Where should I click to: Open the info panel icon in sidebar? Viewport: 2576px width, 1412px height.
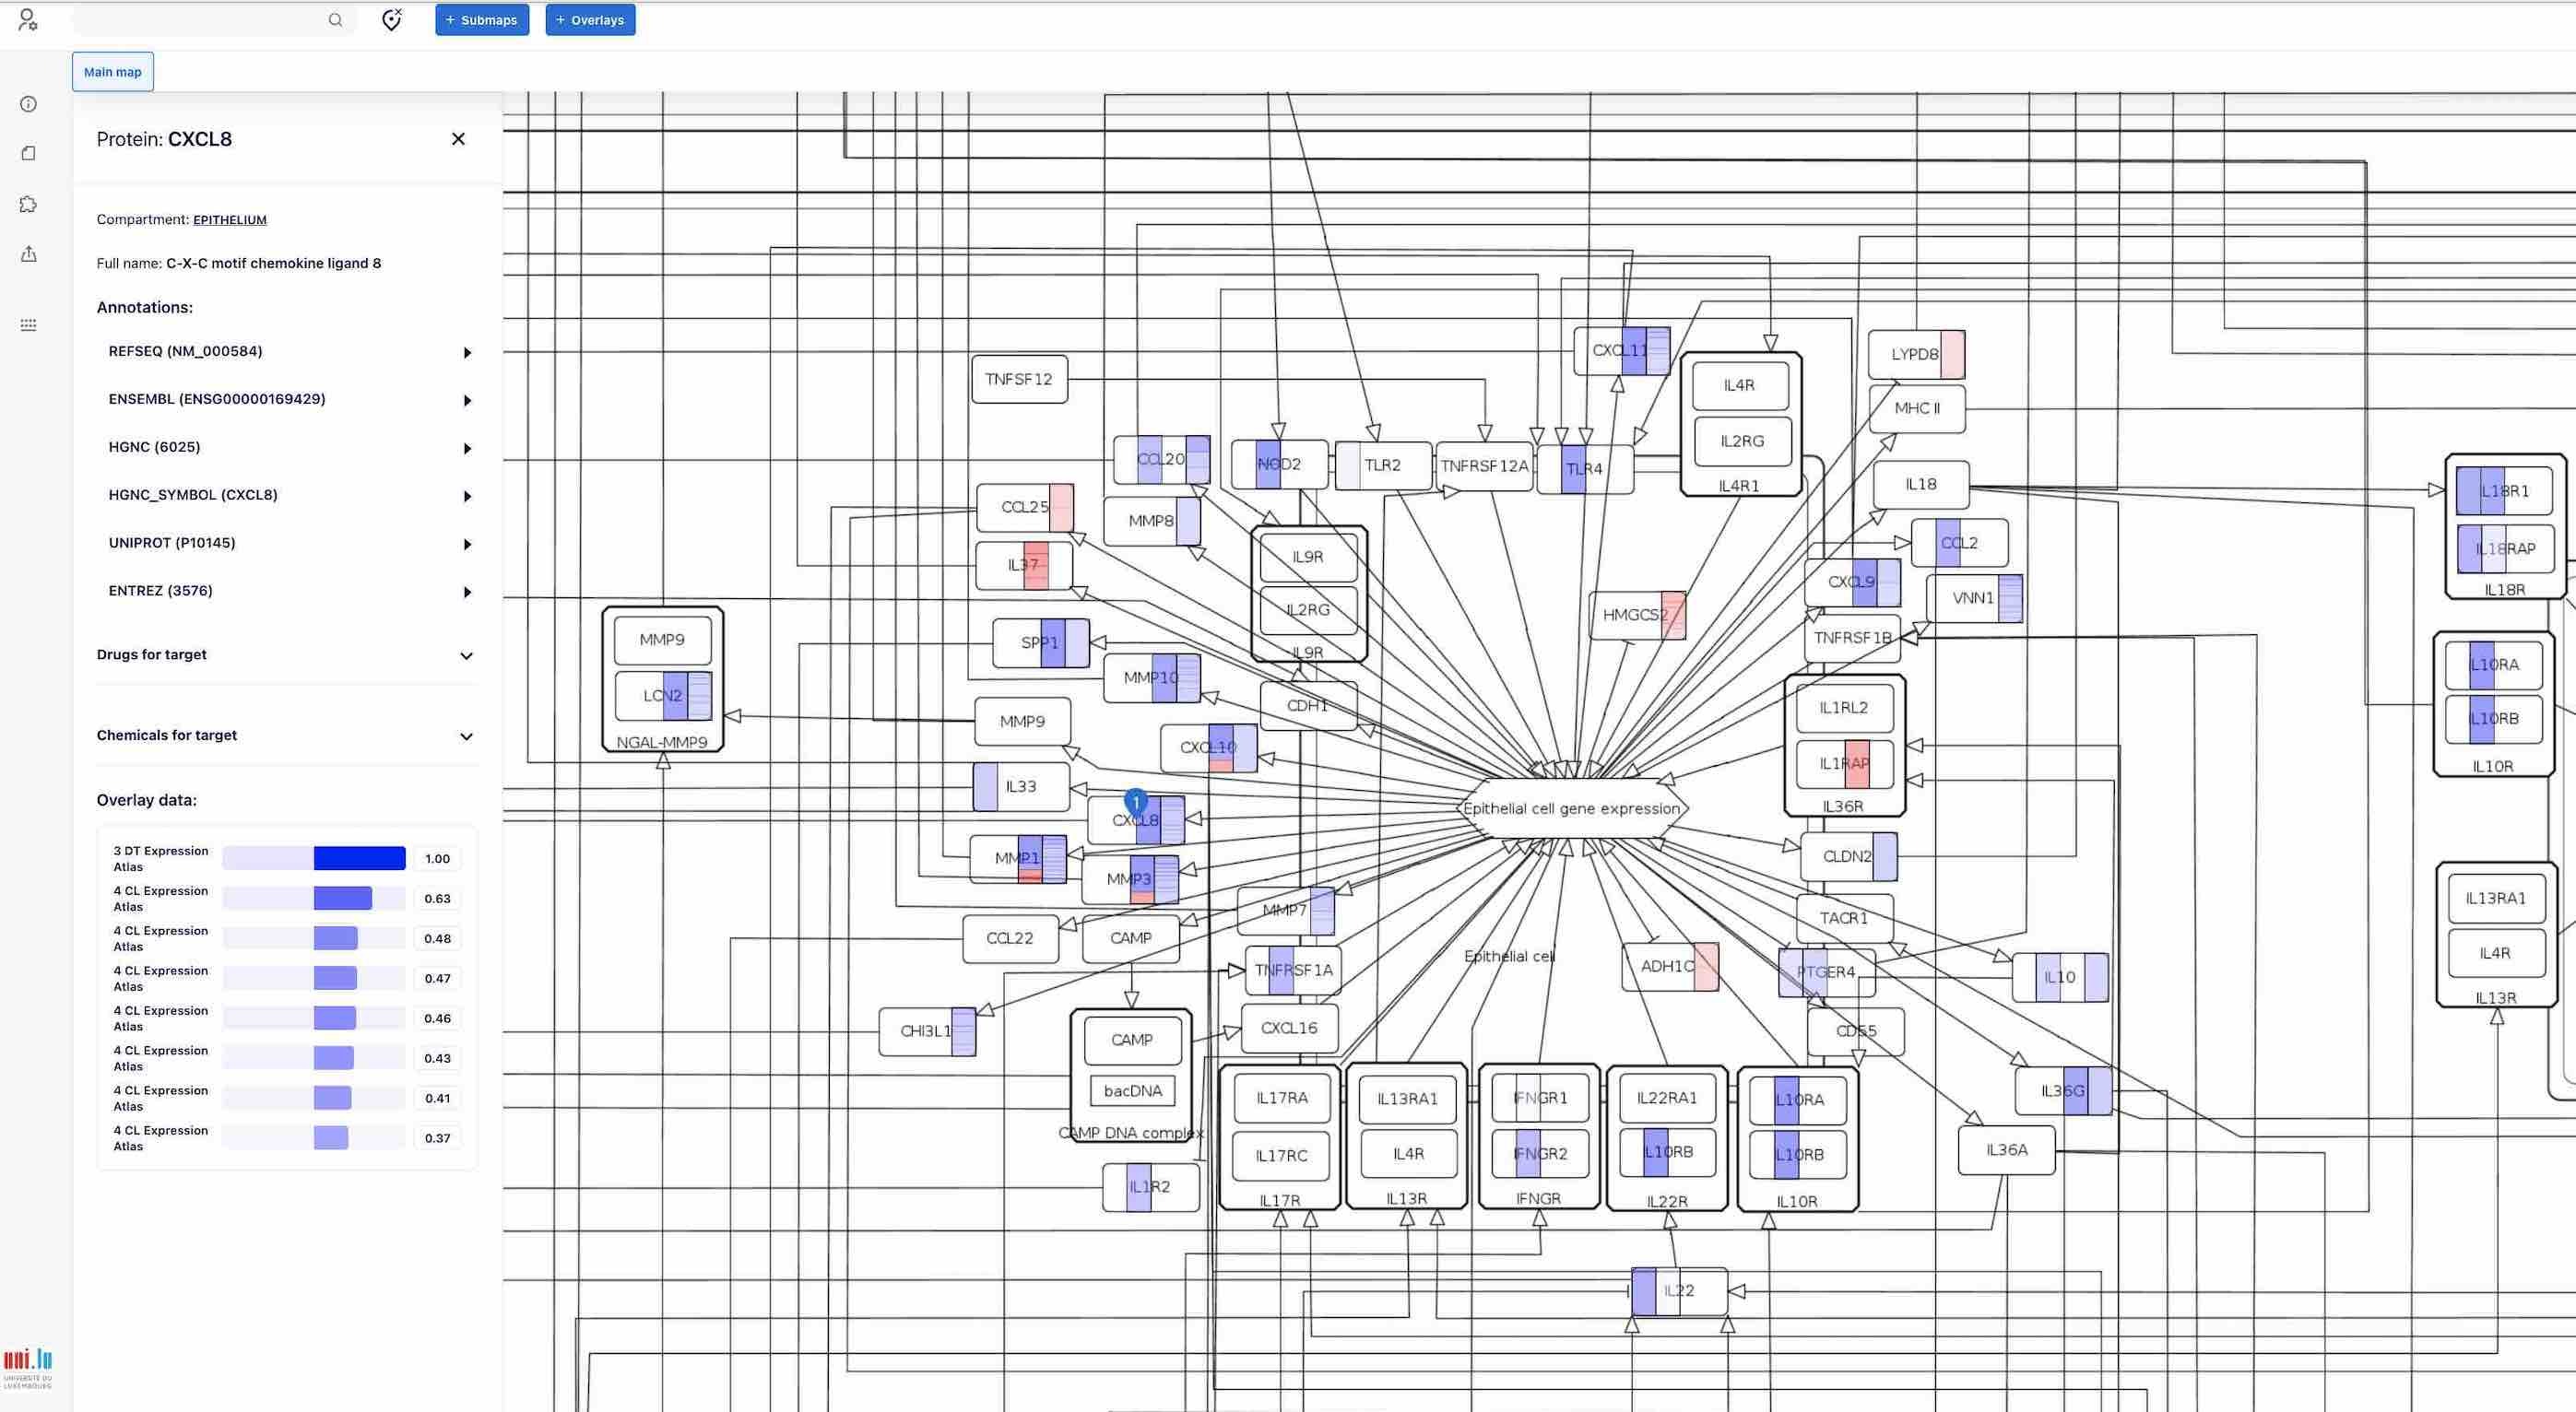click(x=28, y=104)
